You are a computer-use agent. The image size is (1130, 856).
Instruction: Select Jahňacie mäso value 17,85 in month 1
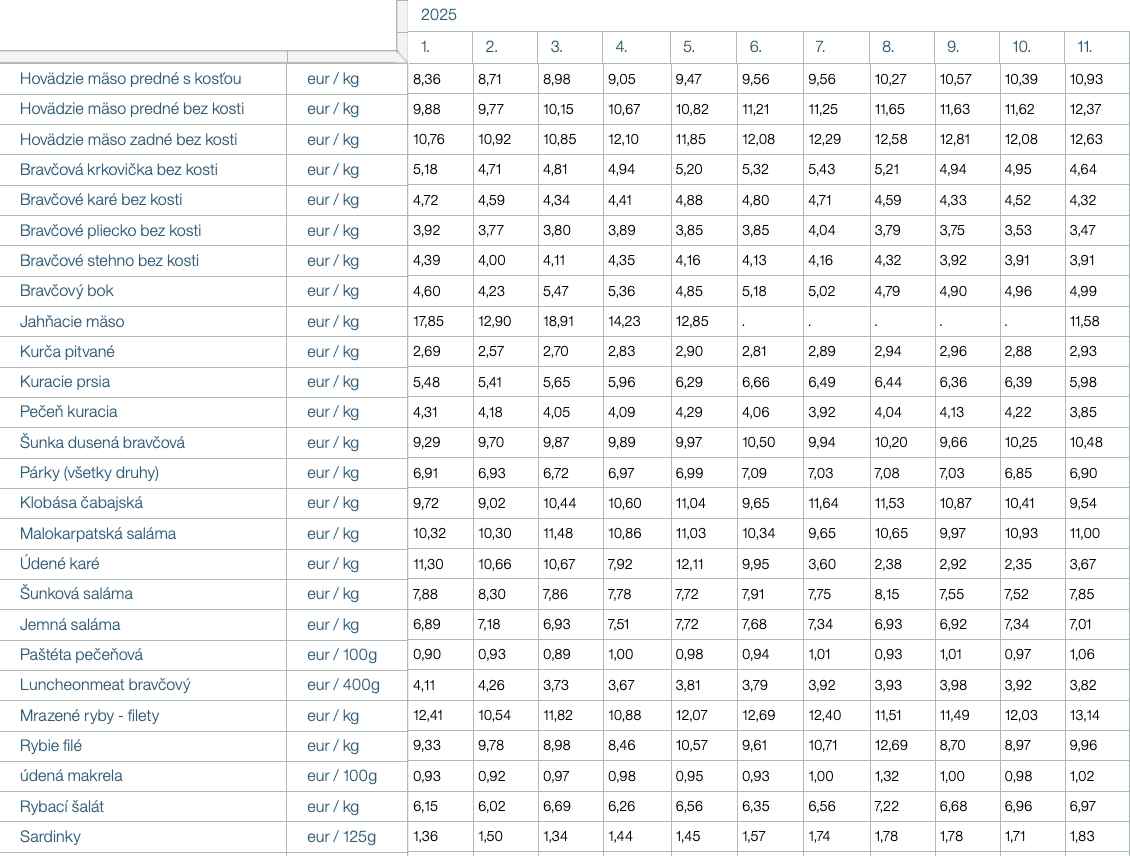tap(427, 322)
